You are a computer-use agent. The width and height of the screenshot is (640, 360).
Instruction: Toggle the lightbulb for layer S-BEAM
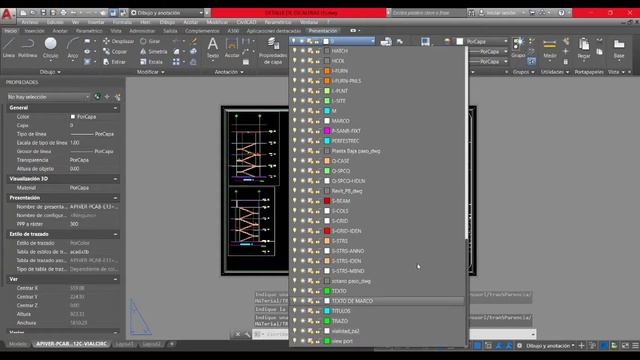294,201
